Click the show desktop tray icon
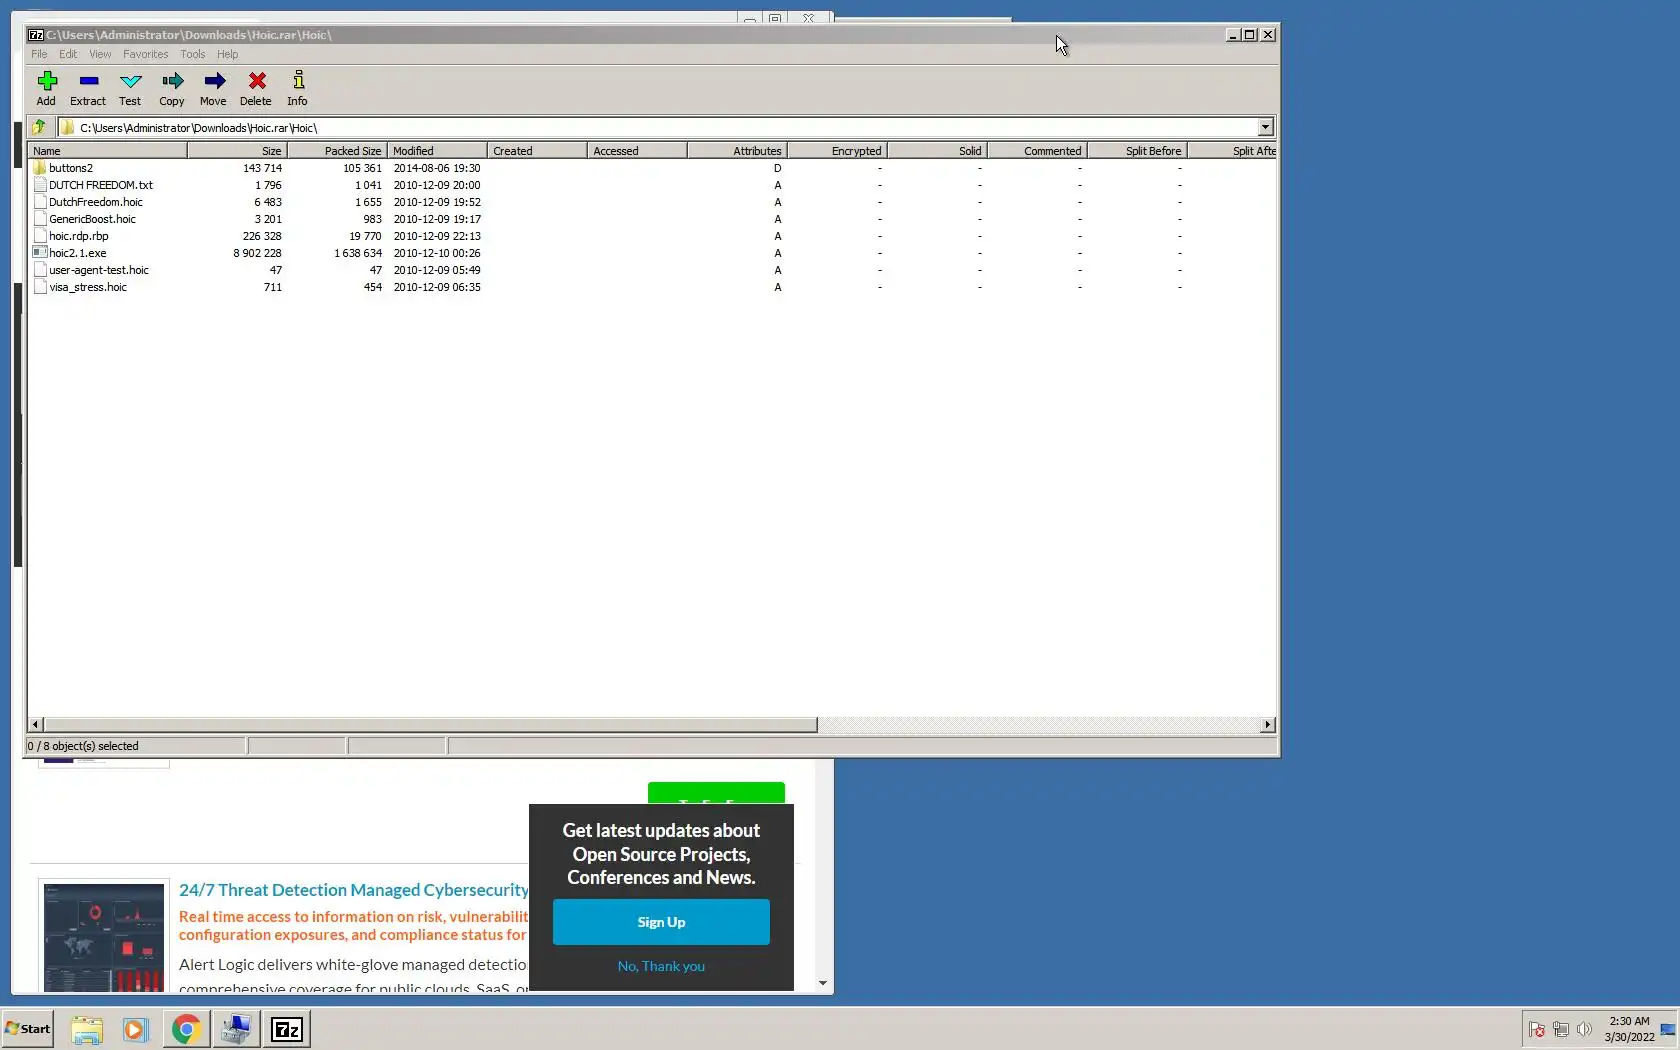The image size is (1680, 1050). tap(1667, 1029)
